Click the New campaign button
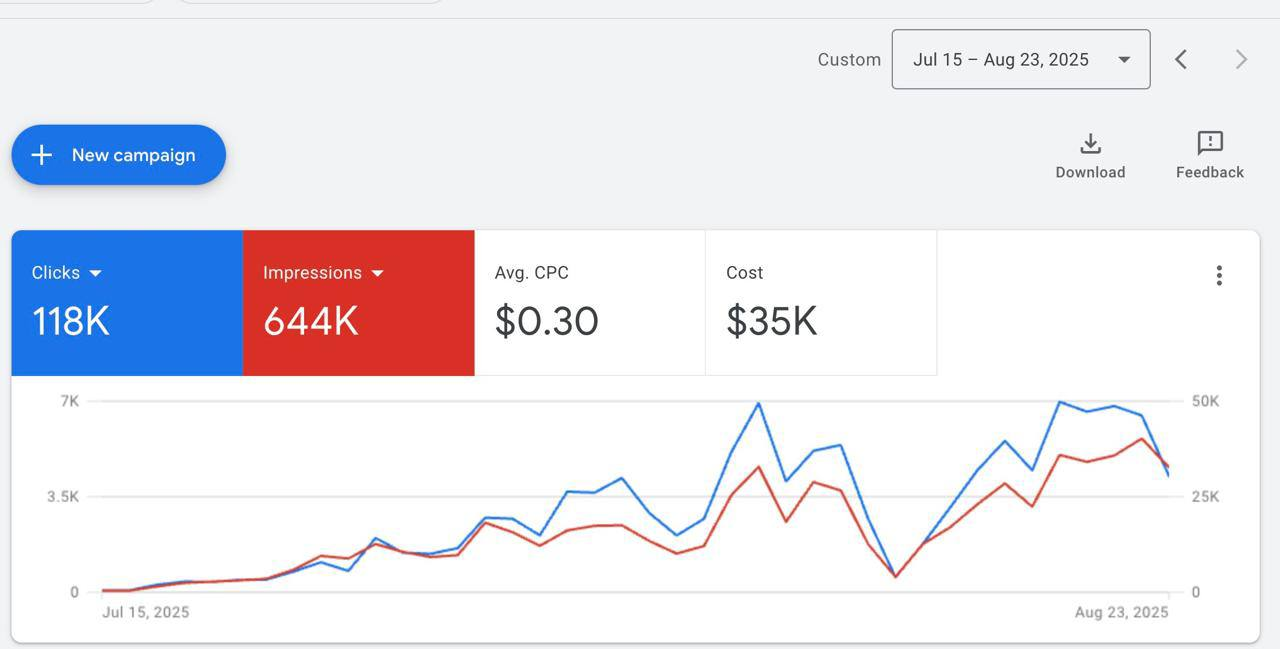 [119, 155]
